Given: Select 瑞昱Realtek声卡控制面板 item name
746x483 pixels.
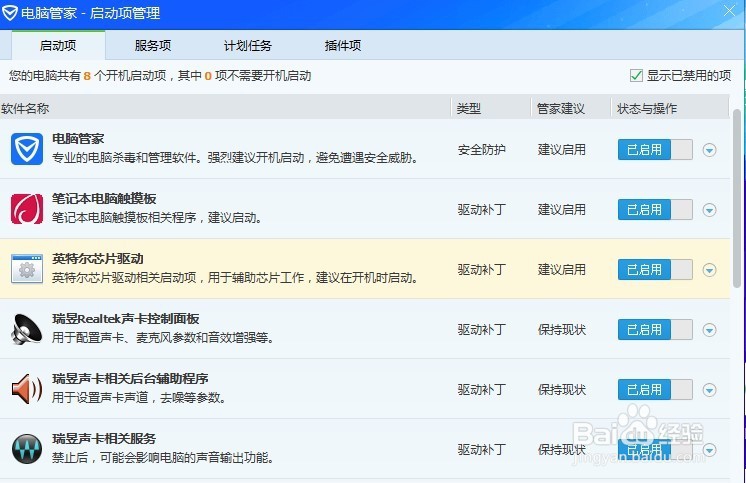Looking at the screenshot, I should coord(126,318).
